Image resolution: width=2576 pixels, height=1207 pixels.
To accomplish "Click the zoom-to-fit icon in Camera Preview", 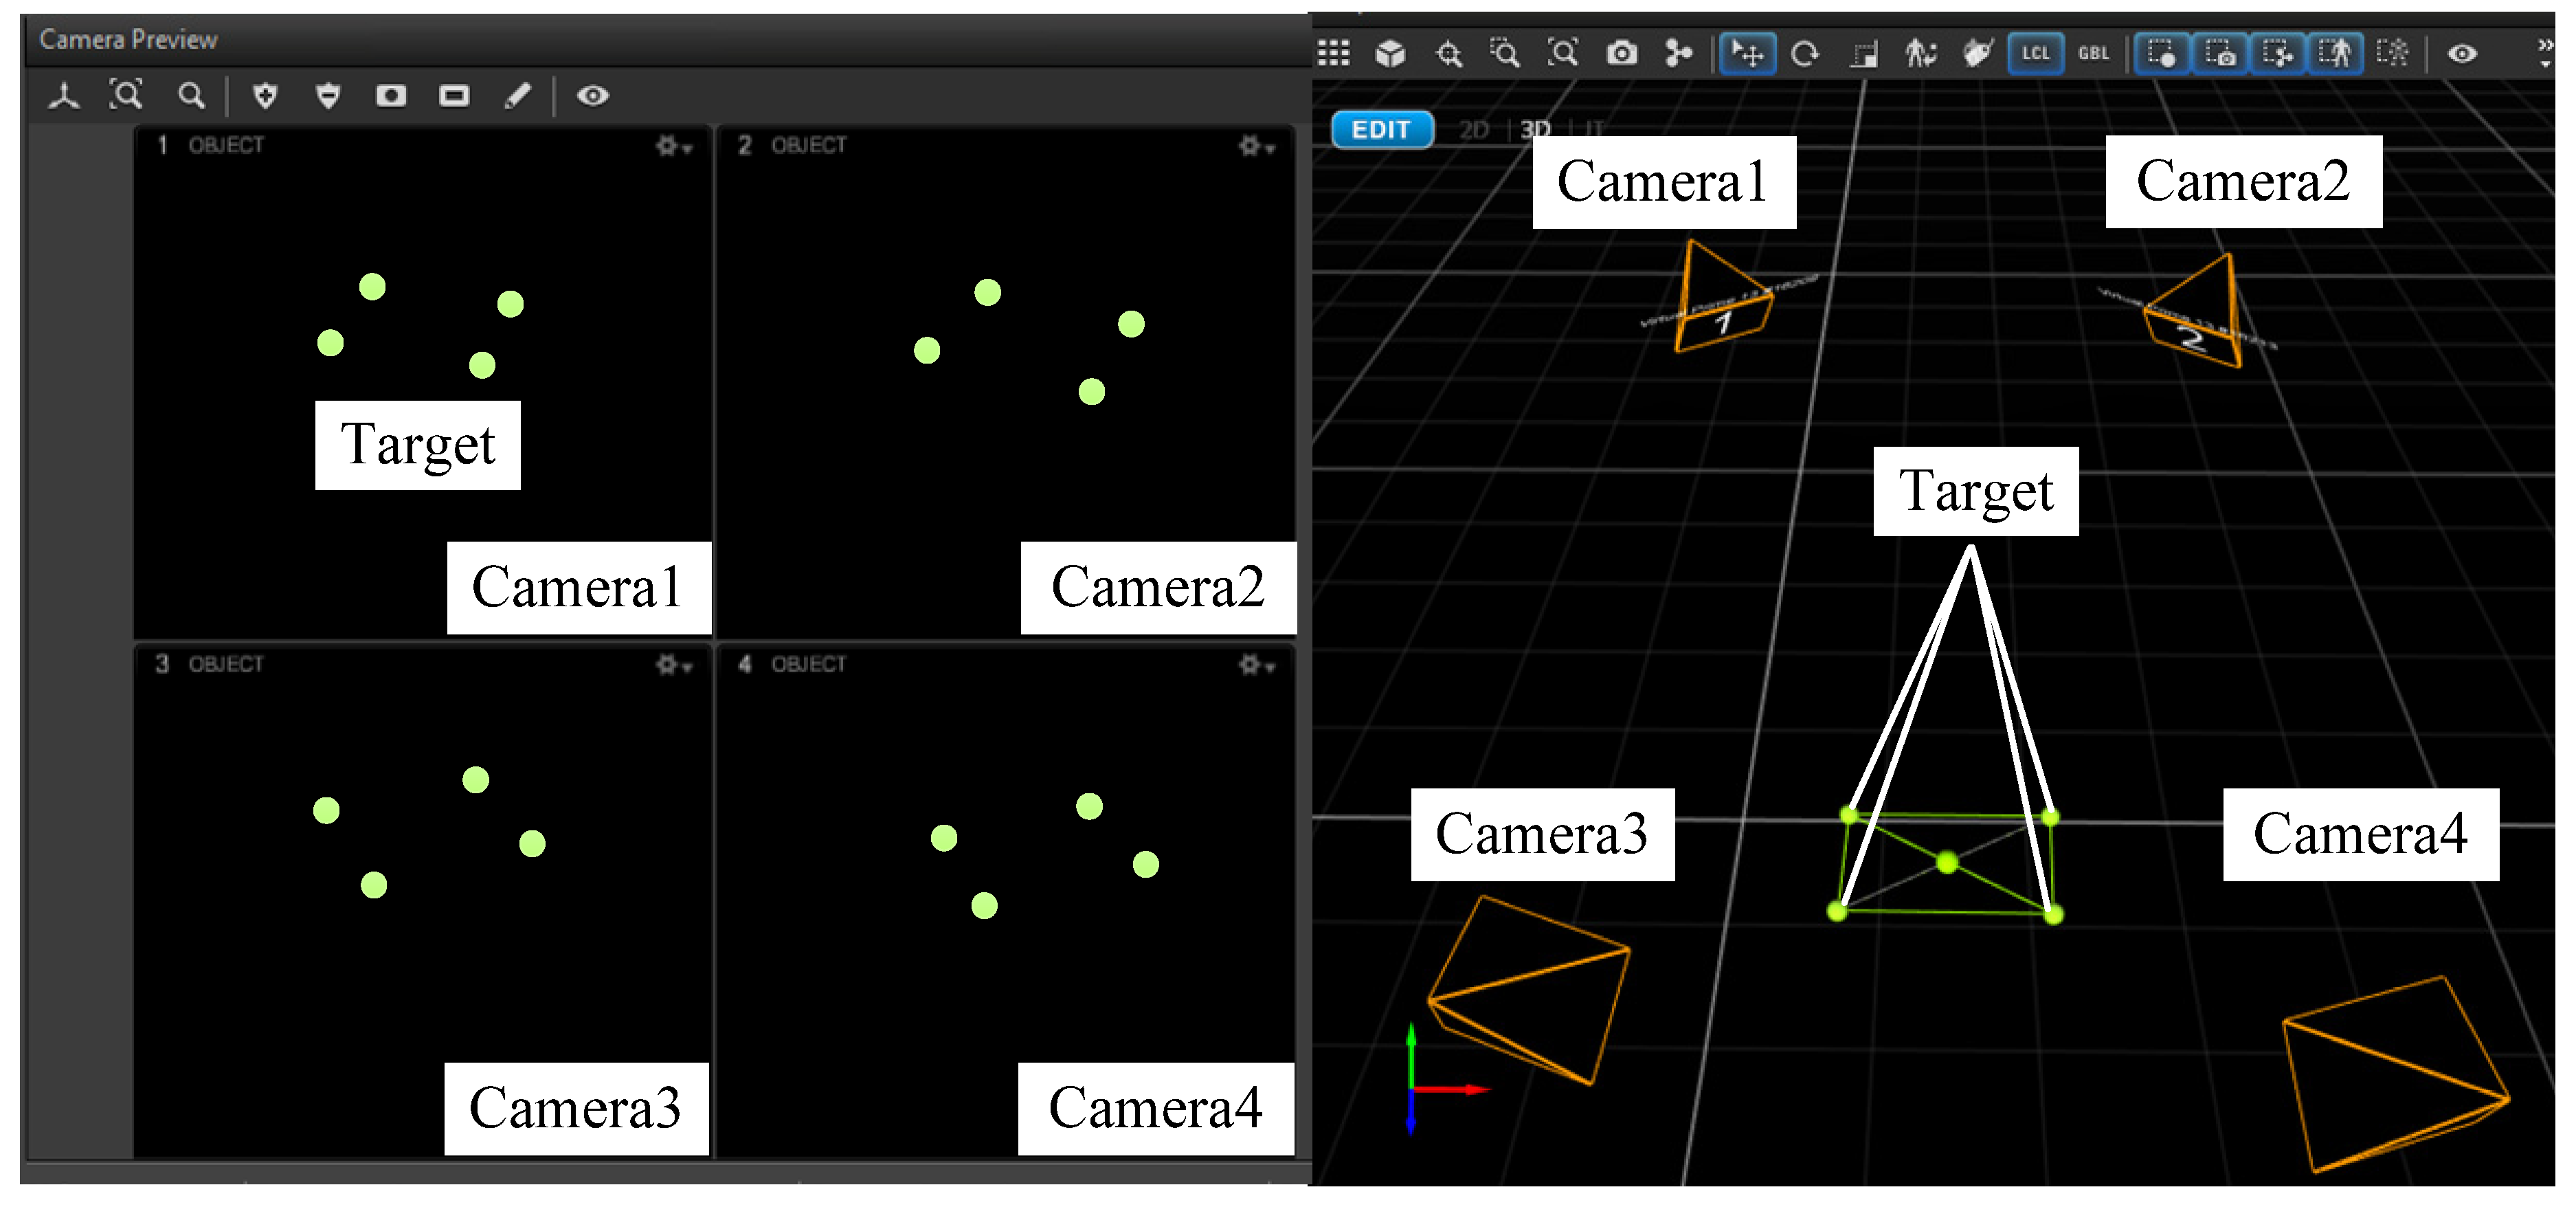I will coord(126,95).
